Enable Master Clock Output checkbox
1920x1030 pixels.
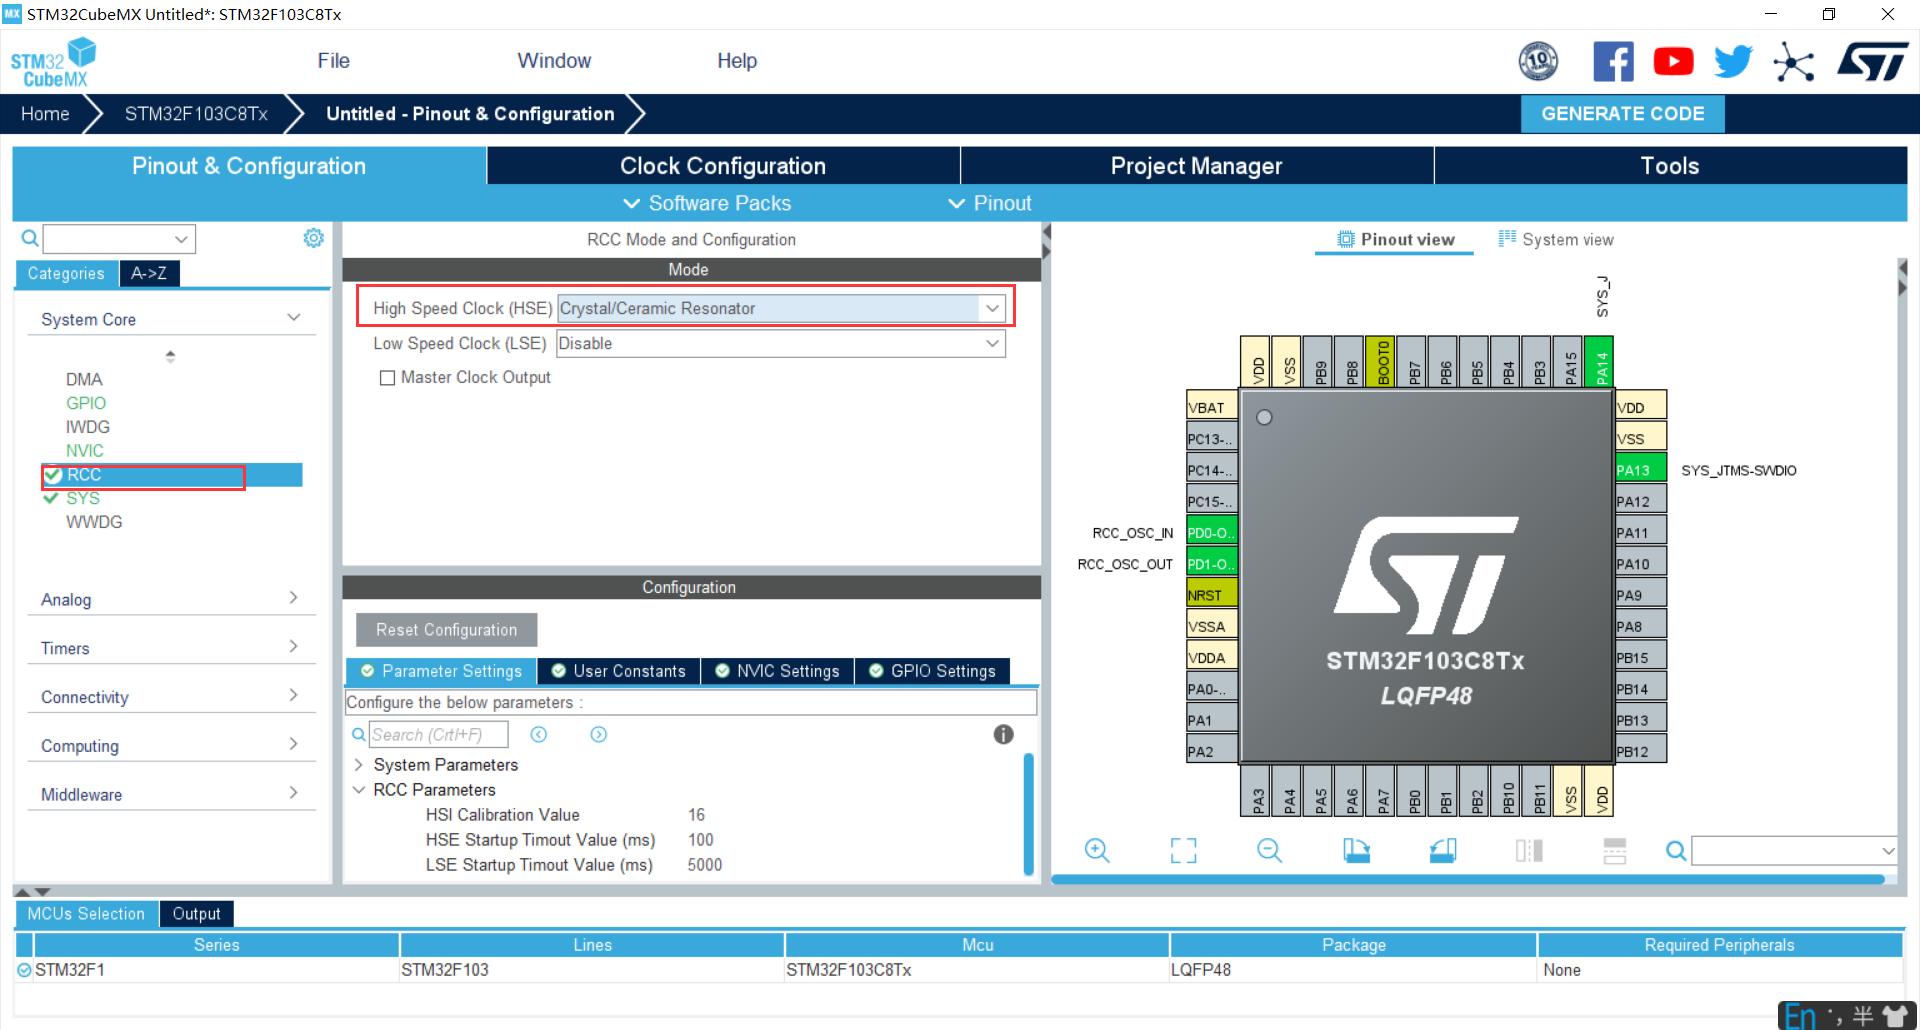pyautogui.click(x=387, y=378)
